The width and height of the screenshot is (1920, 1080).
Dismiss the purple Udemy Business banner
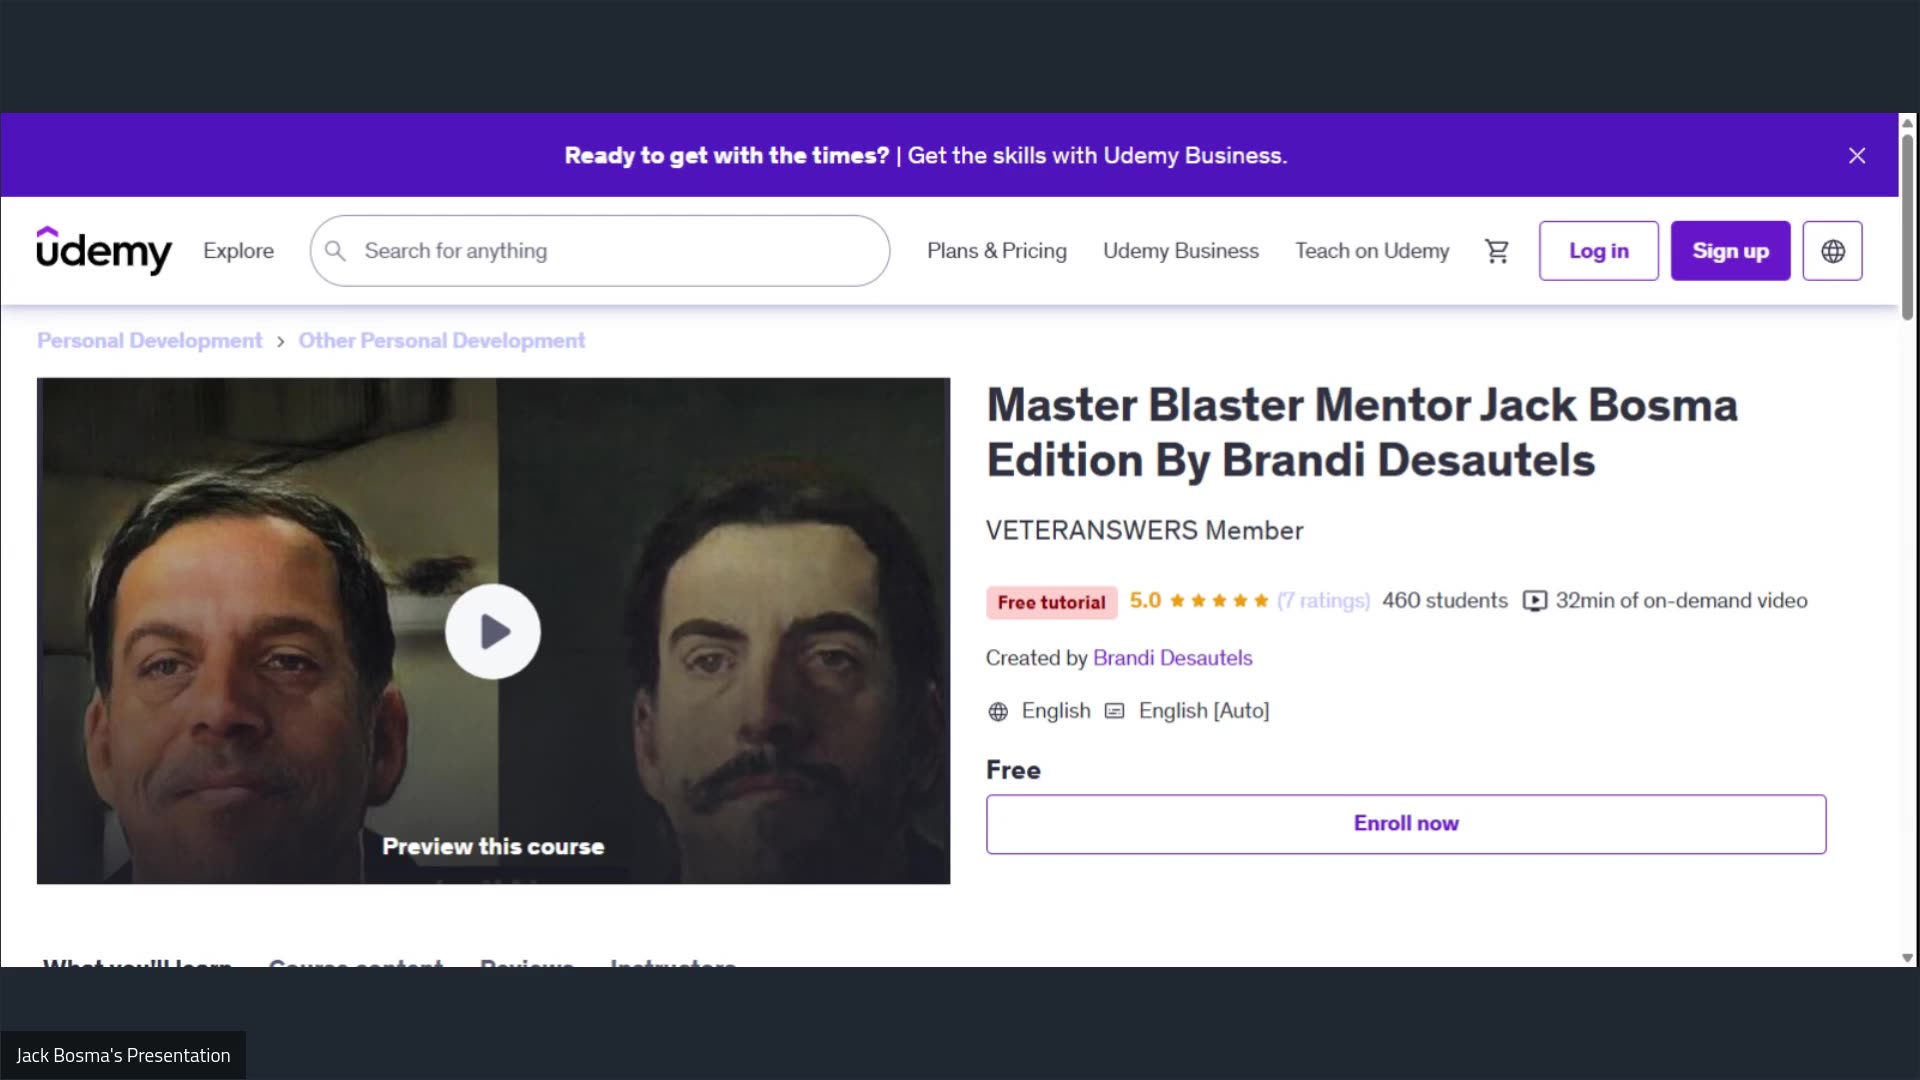click(x=1856, y=155)
